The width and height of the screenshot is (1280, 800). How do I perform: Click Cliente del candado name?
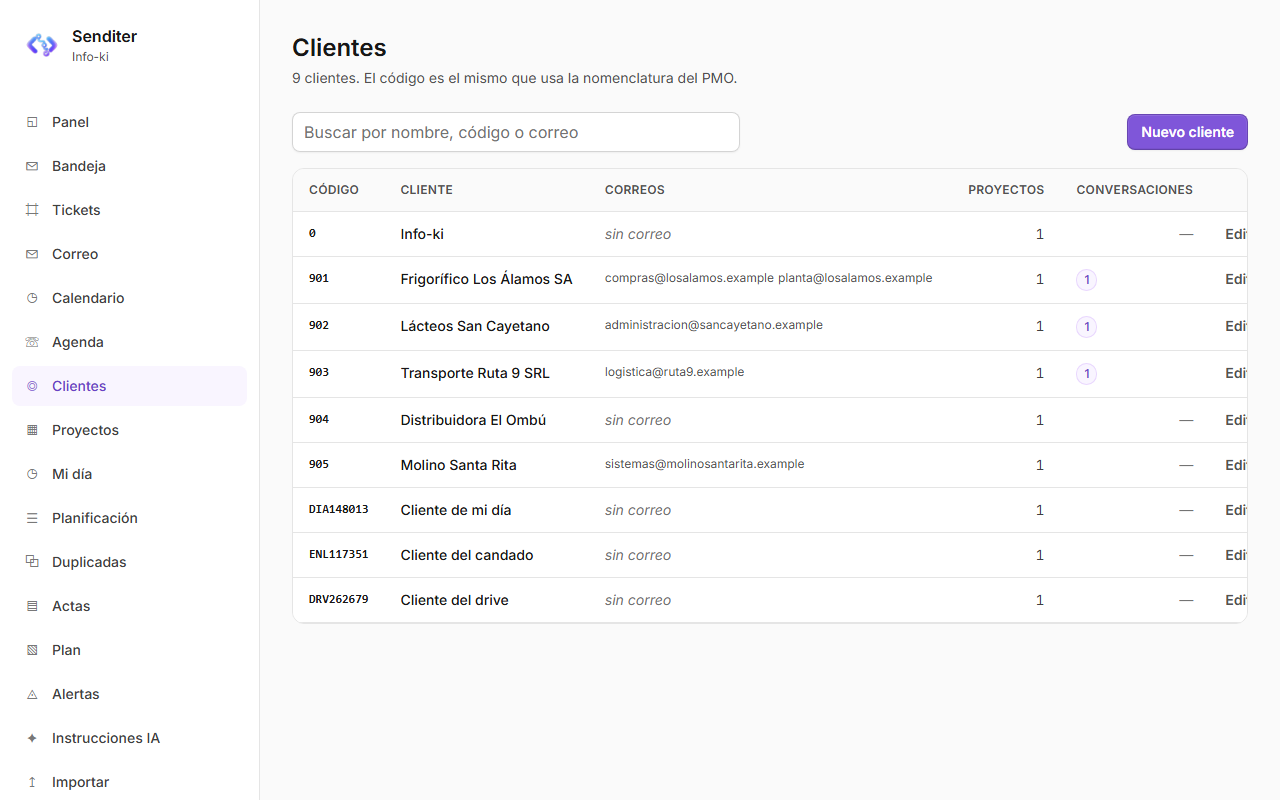point(467,555)
